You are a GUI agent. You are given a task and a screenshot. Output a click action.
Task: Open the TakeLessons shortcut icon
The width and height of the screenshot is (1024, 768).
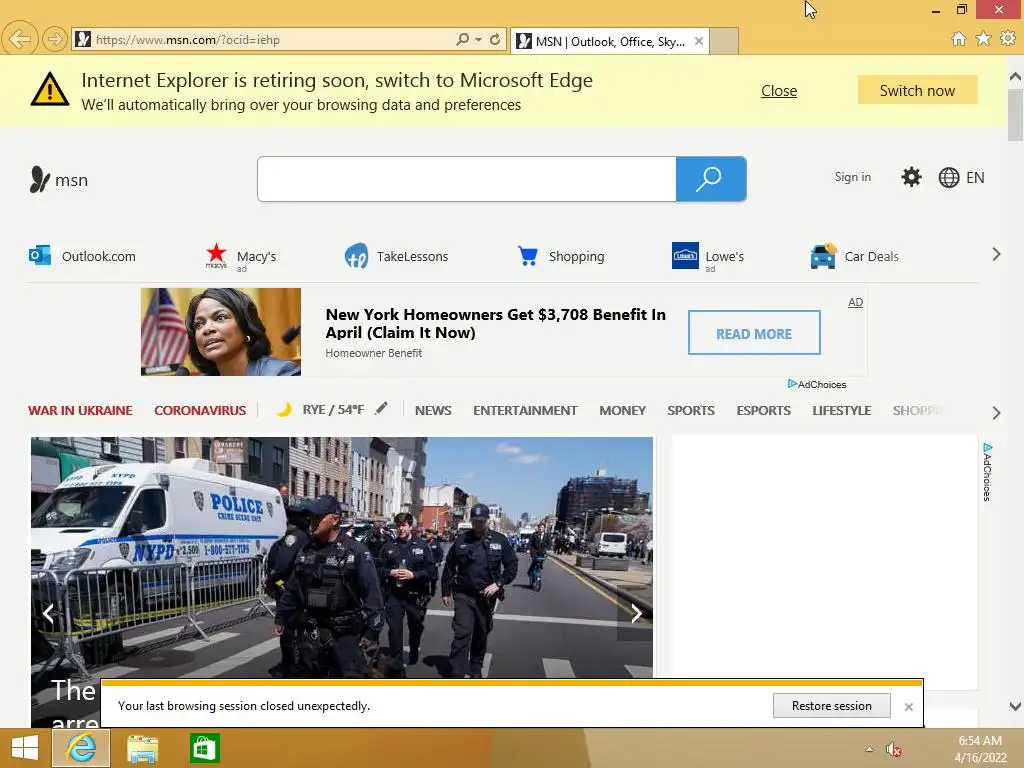(356, 256)
